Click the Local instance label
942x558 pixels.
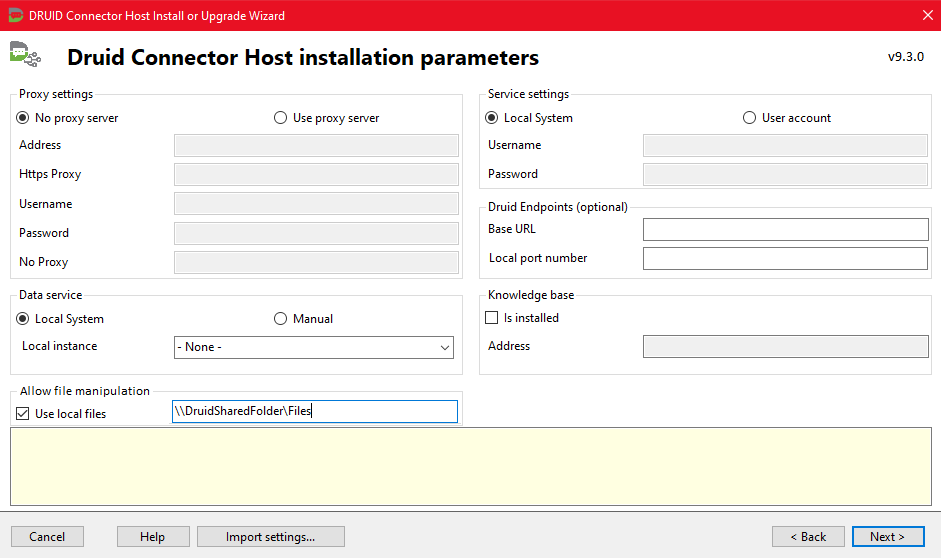coord(59,346)
